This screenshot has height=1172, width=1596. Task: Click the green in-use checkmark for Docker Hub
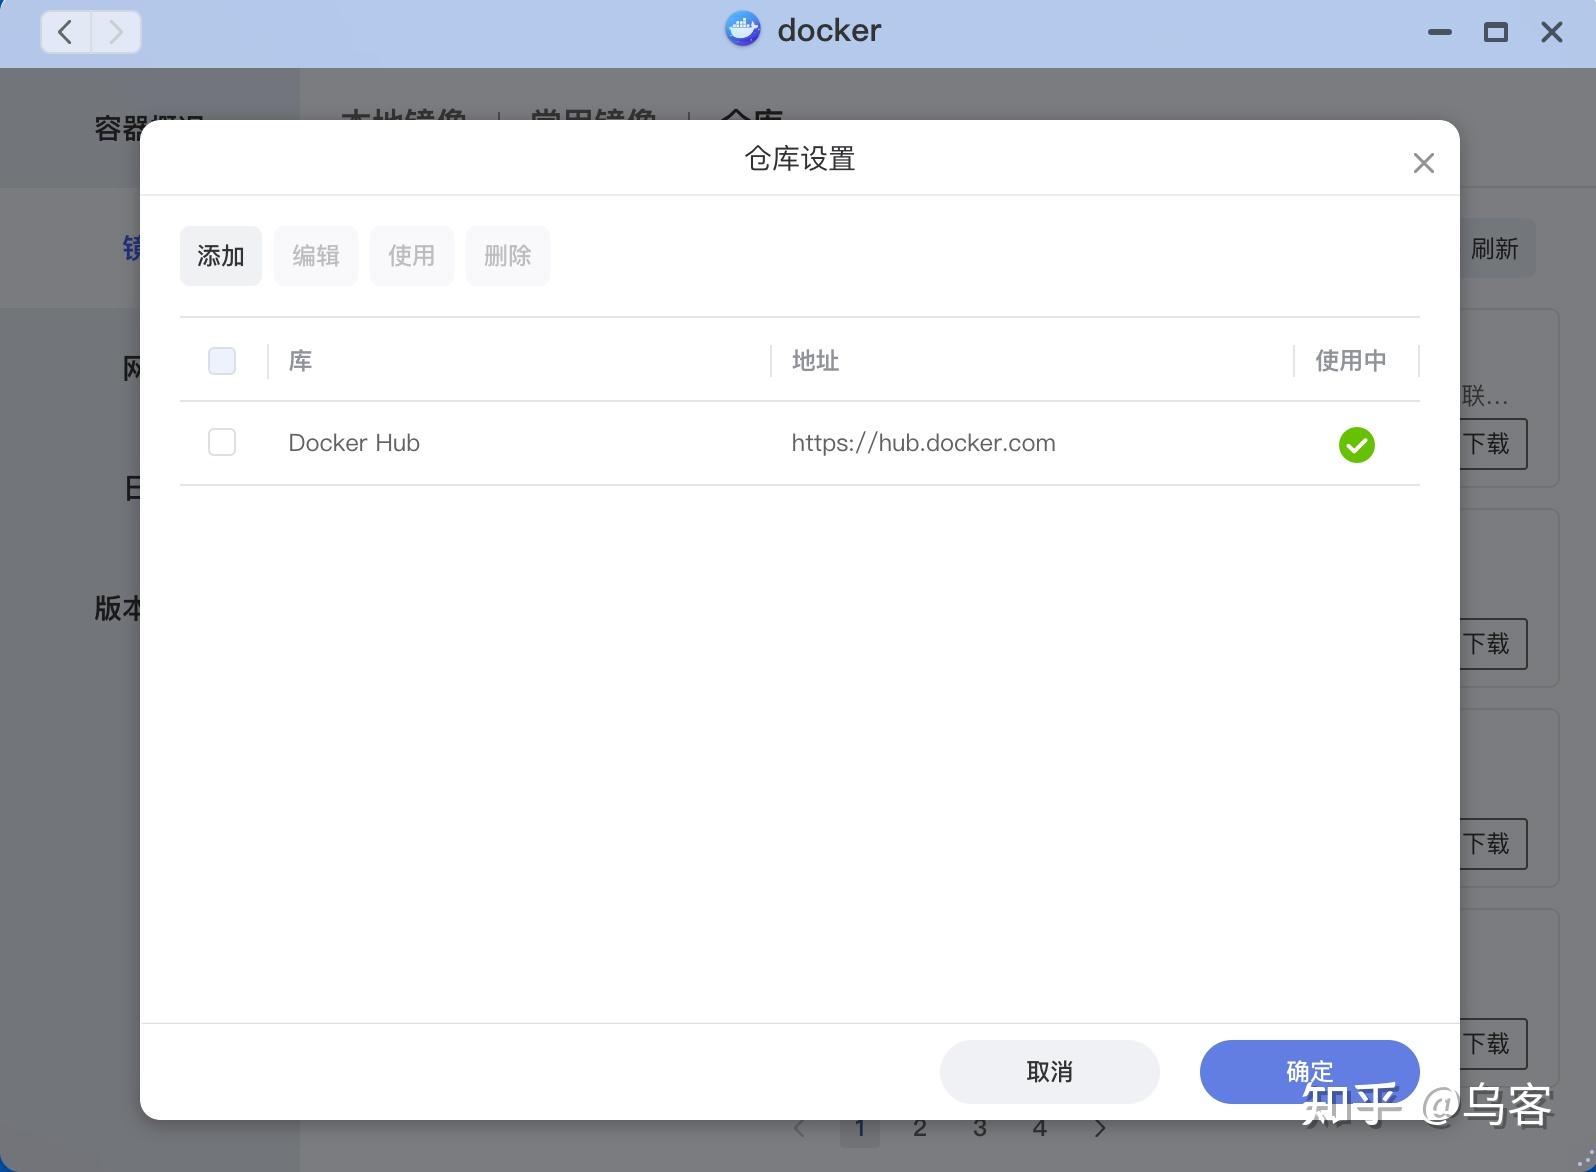[x=1356, y=444]
